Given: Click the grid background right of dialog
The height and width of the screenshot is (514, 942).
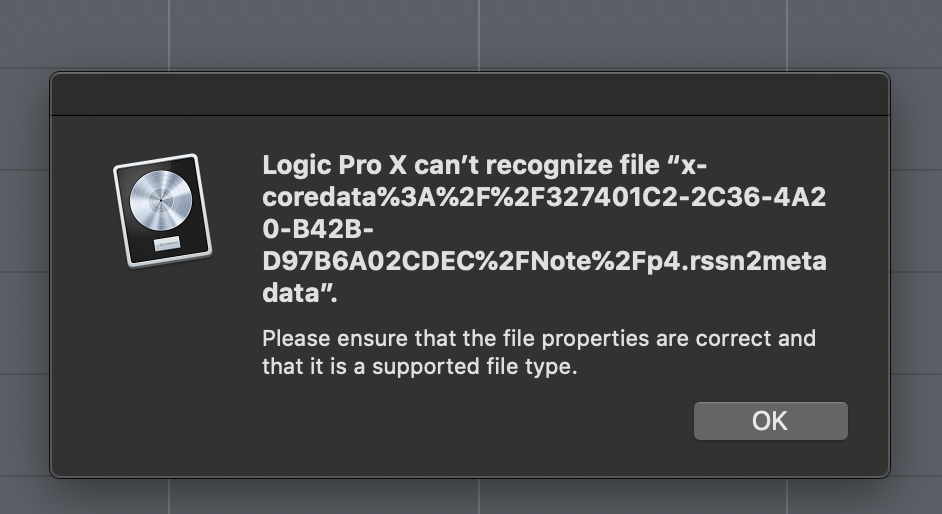Looking at the screenshot, I should coord(916,270).
